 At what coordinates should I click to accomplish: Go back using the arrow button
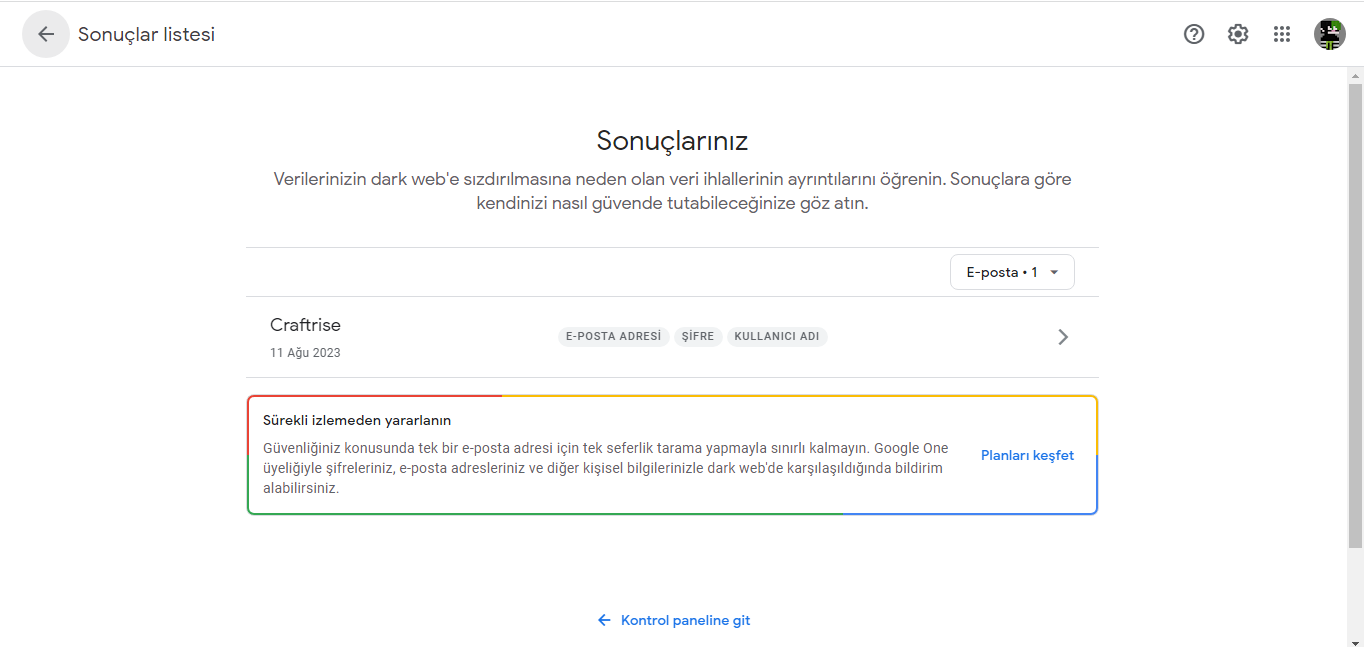click(x=46, y=34)
